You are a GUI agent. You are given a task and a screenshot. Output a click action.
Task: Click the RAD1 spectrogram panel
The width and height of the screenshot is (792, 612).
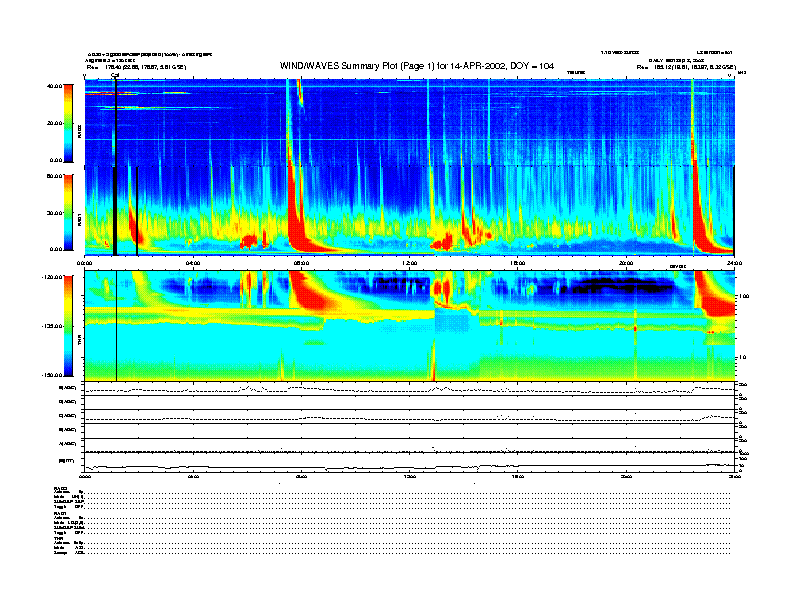pos(410,211)
